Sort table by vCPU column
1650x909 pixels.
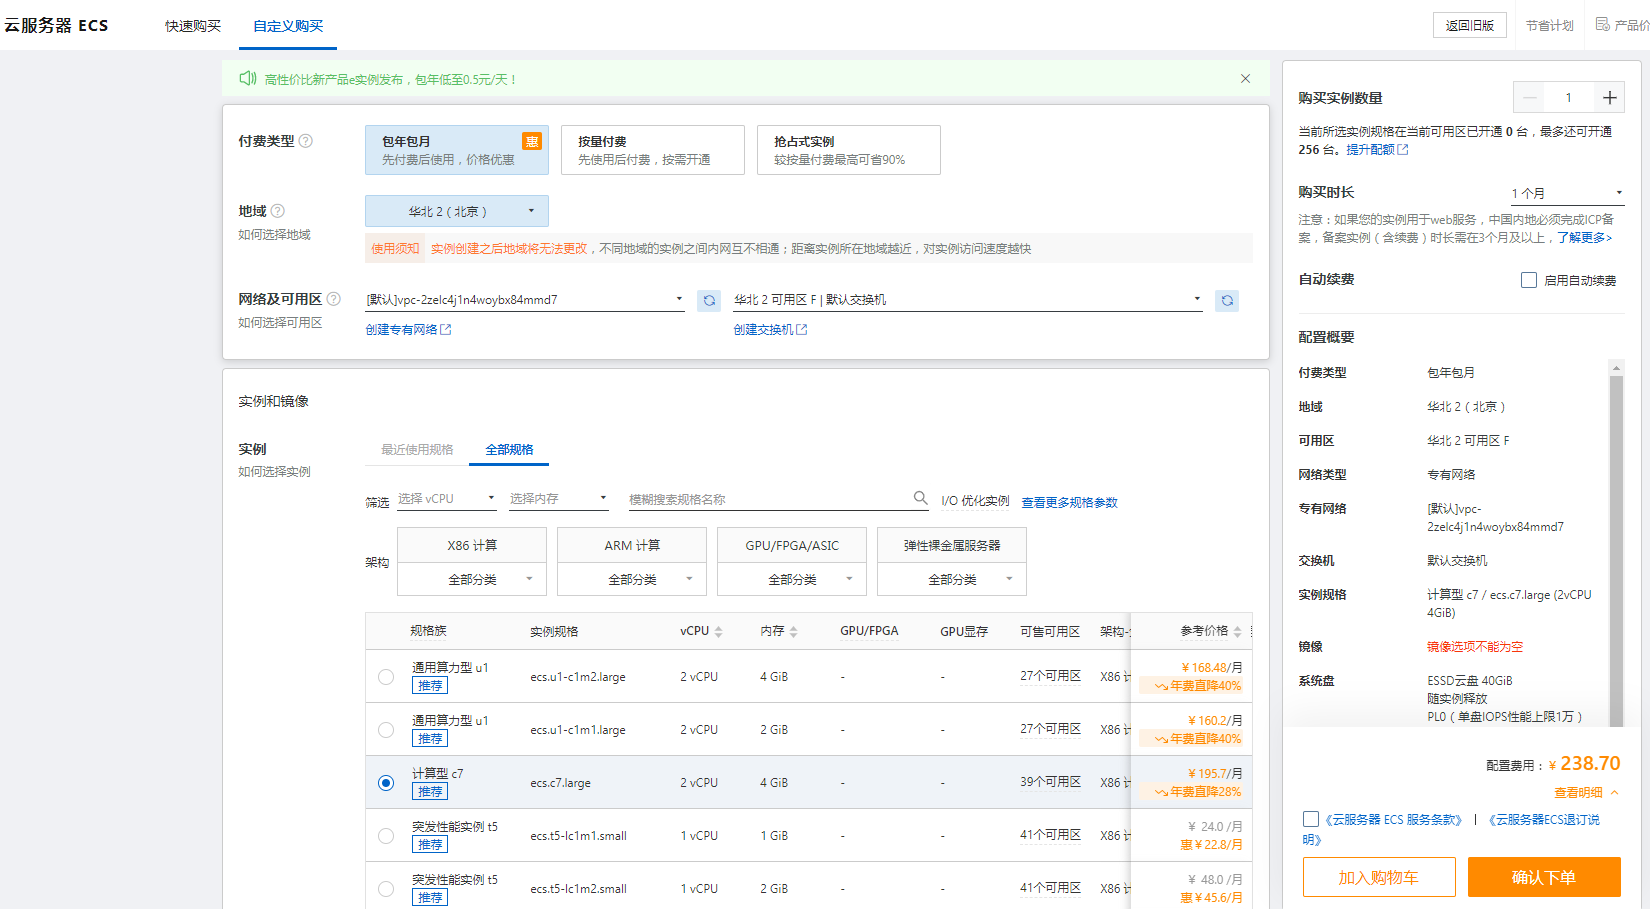point(718,632)
